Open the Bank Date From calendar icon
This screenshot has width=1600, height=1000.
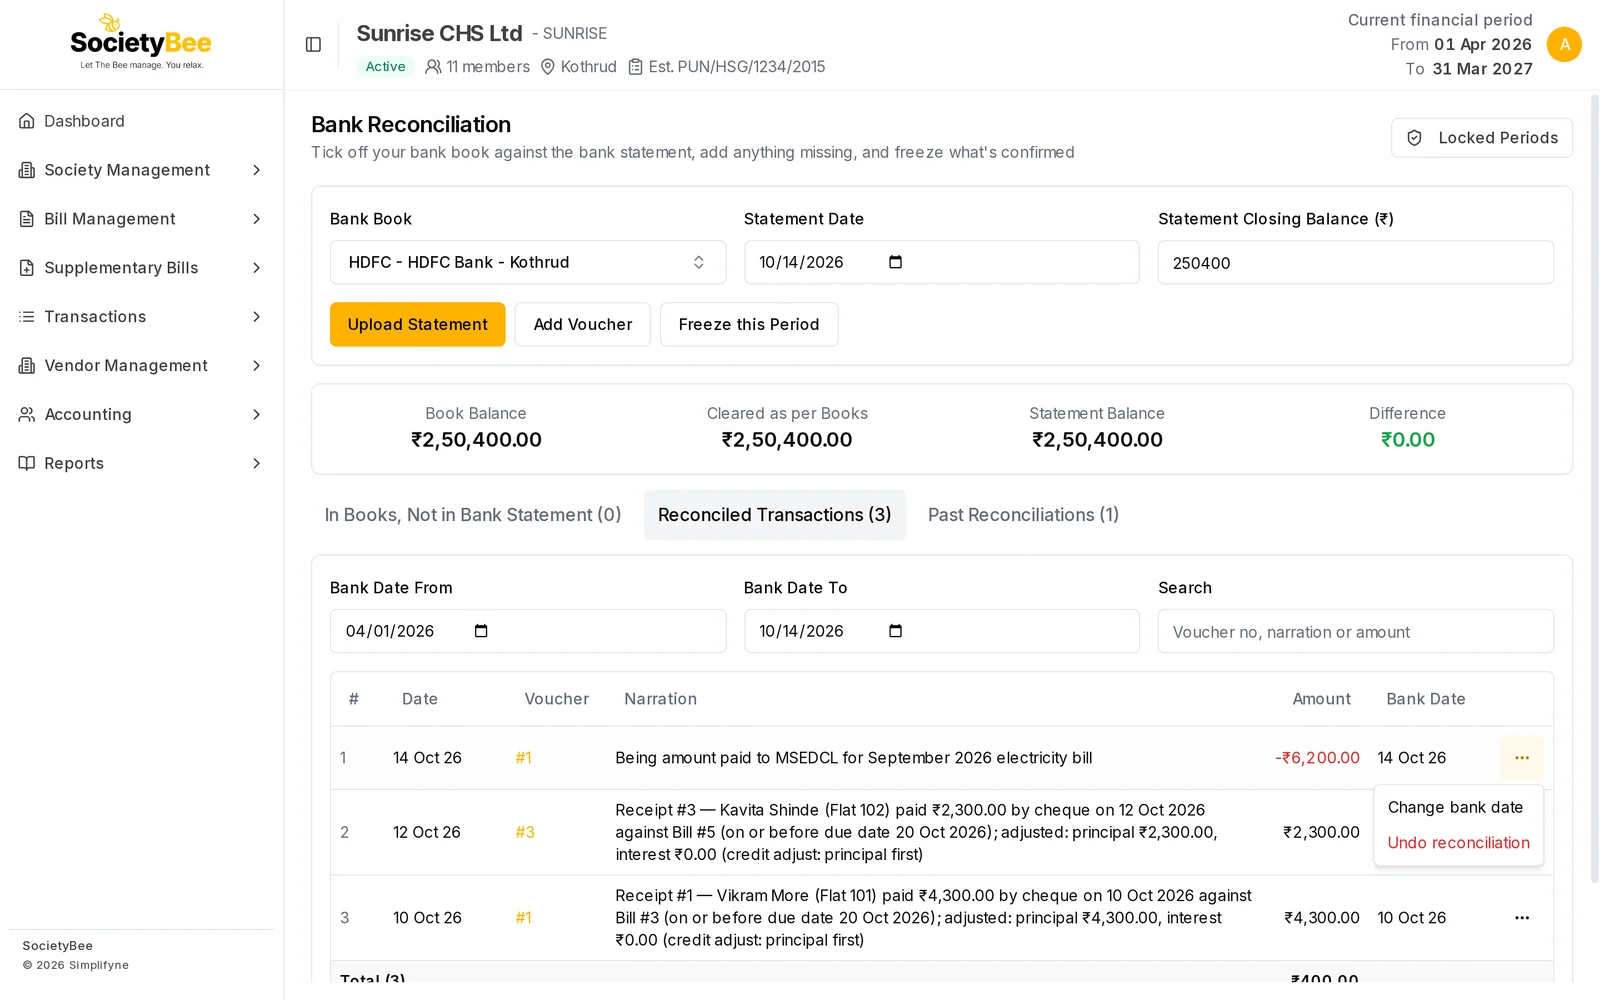[481, 631]
